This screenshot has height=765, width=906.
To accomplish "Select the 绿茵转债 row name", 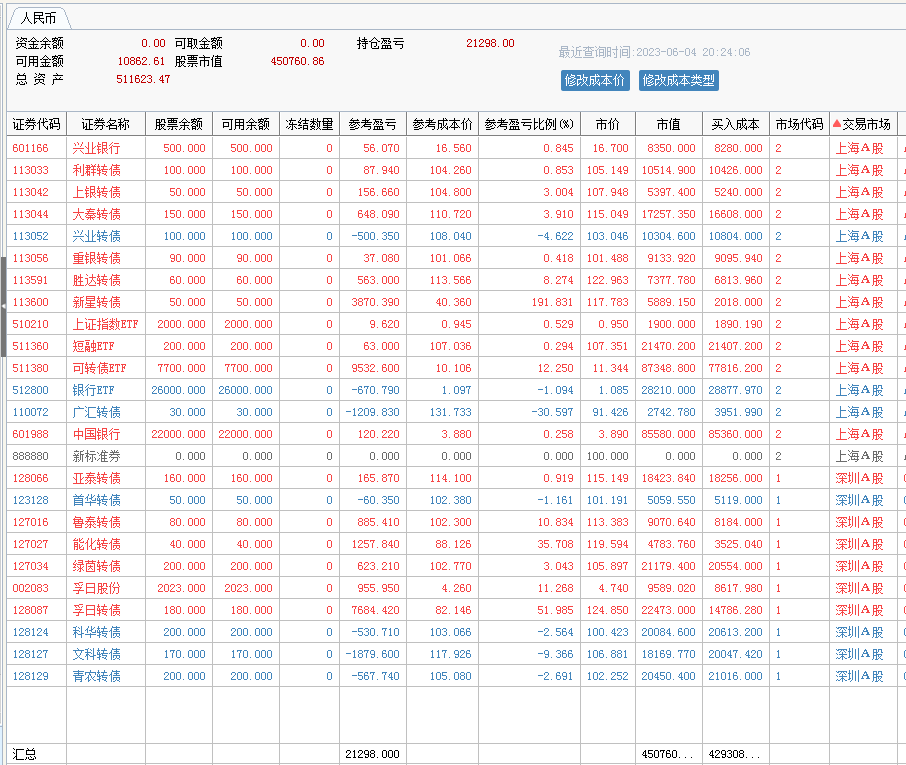I will 96,566.
